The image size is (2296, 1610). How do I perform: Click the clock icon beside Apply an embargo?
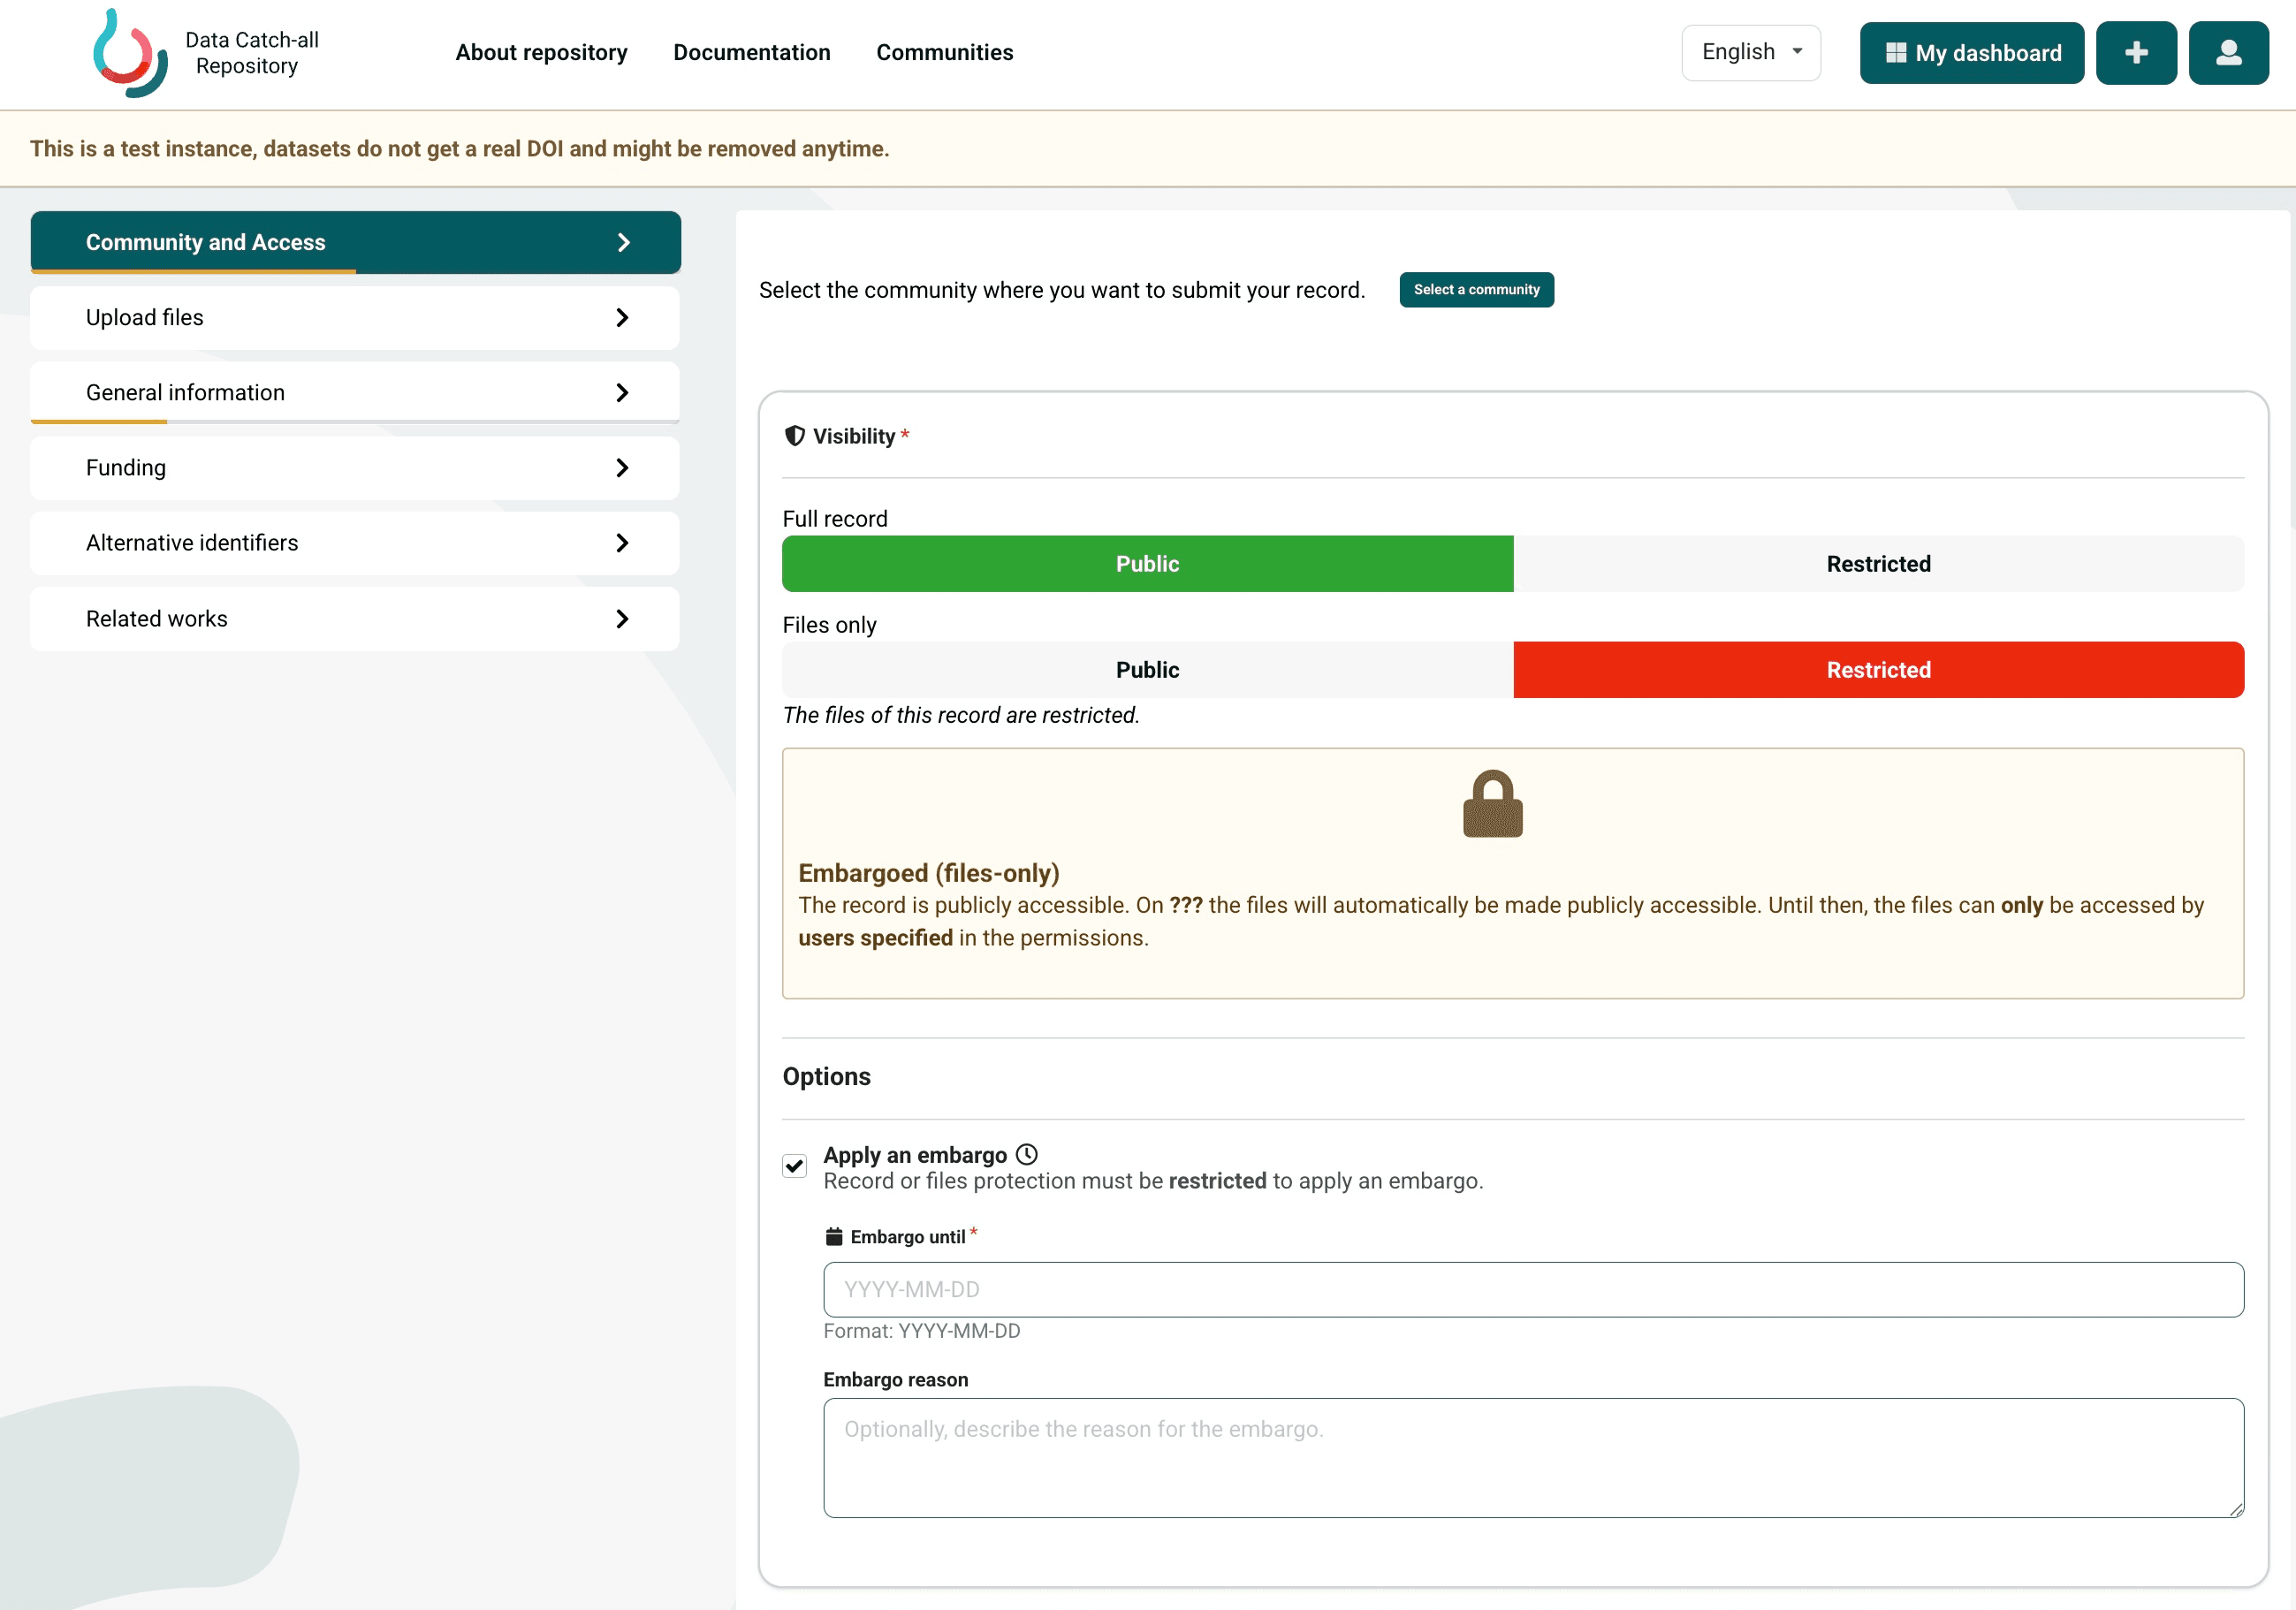tap(1026, 1154)
